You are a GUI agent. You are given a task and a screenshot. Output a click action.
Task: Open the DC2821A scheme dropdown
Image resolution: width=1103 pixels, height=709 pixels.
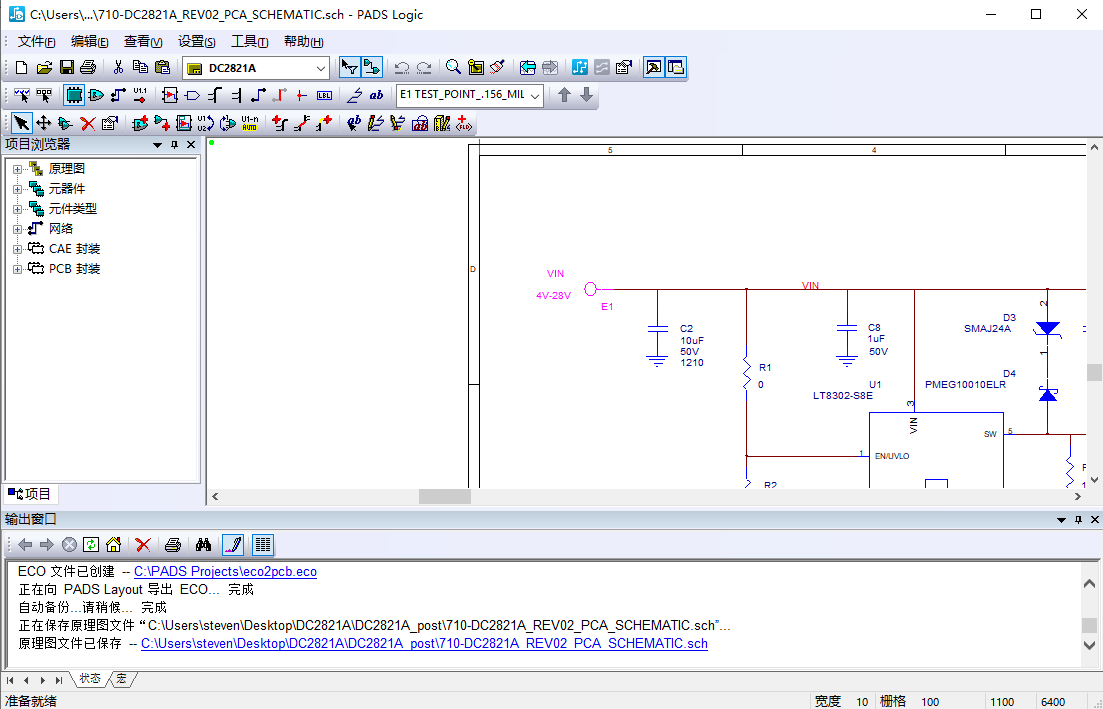(x=323, y=67)
